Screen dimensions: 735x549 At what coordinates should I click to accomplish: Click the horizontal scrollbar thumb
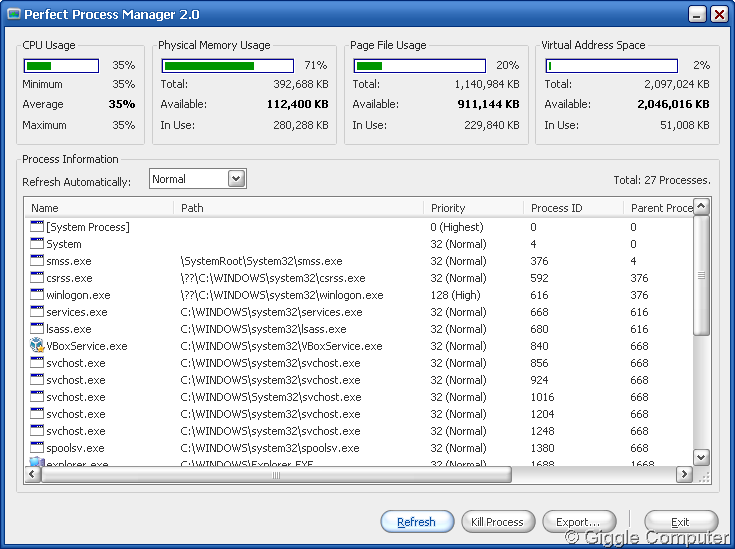click(x=276, y=474)
